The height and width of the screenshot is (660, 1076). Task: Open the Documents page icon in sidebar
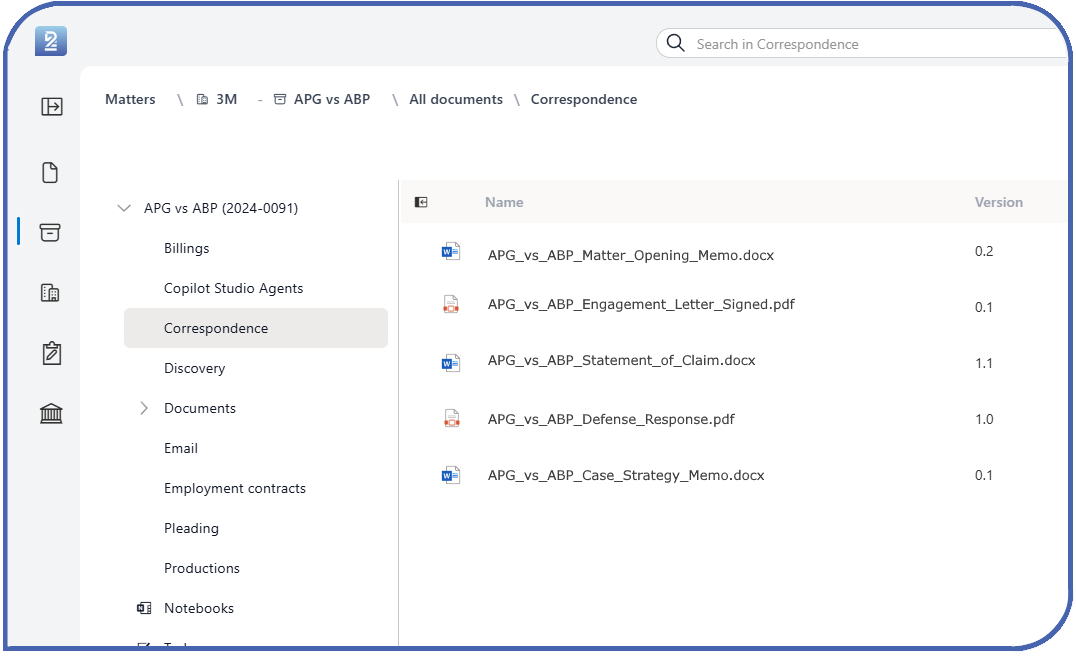coord(50,173)
